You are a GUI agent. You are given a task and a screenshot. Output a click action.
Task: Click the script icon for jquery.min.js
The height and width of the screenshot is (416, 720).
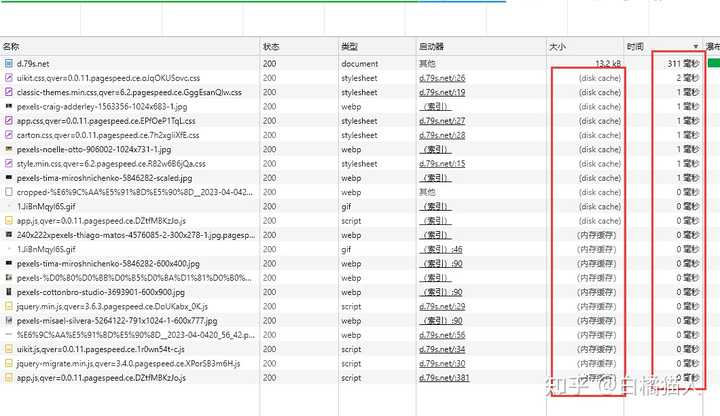(9, 306)
